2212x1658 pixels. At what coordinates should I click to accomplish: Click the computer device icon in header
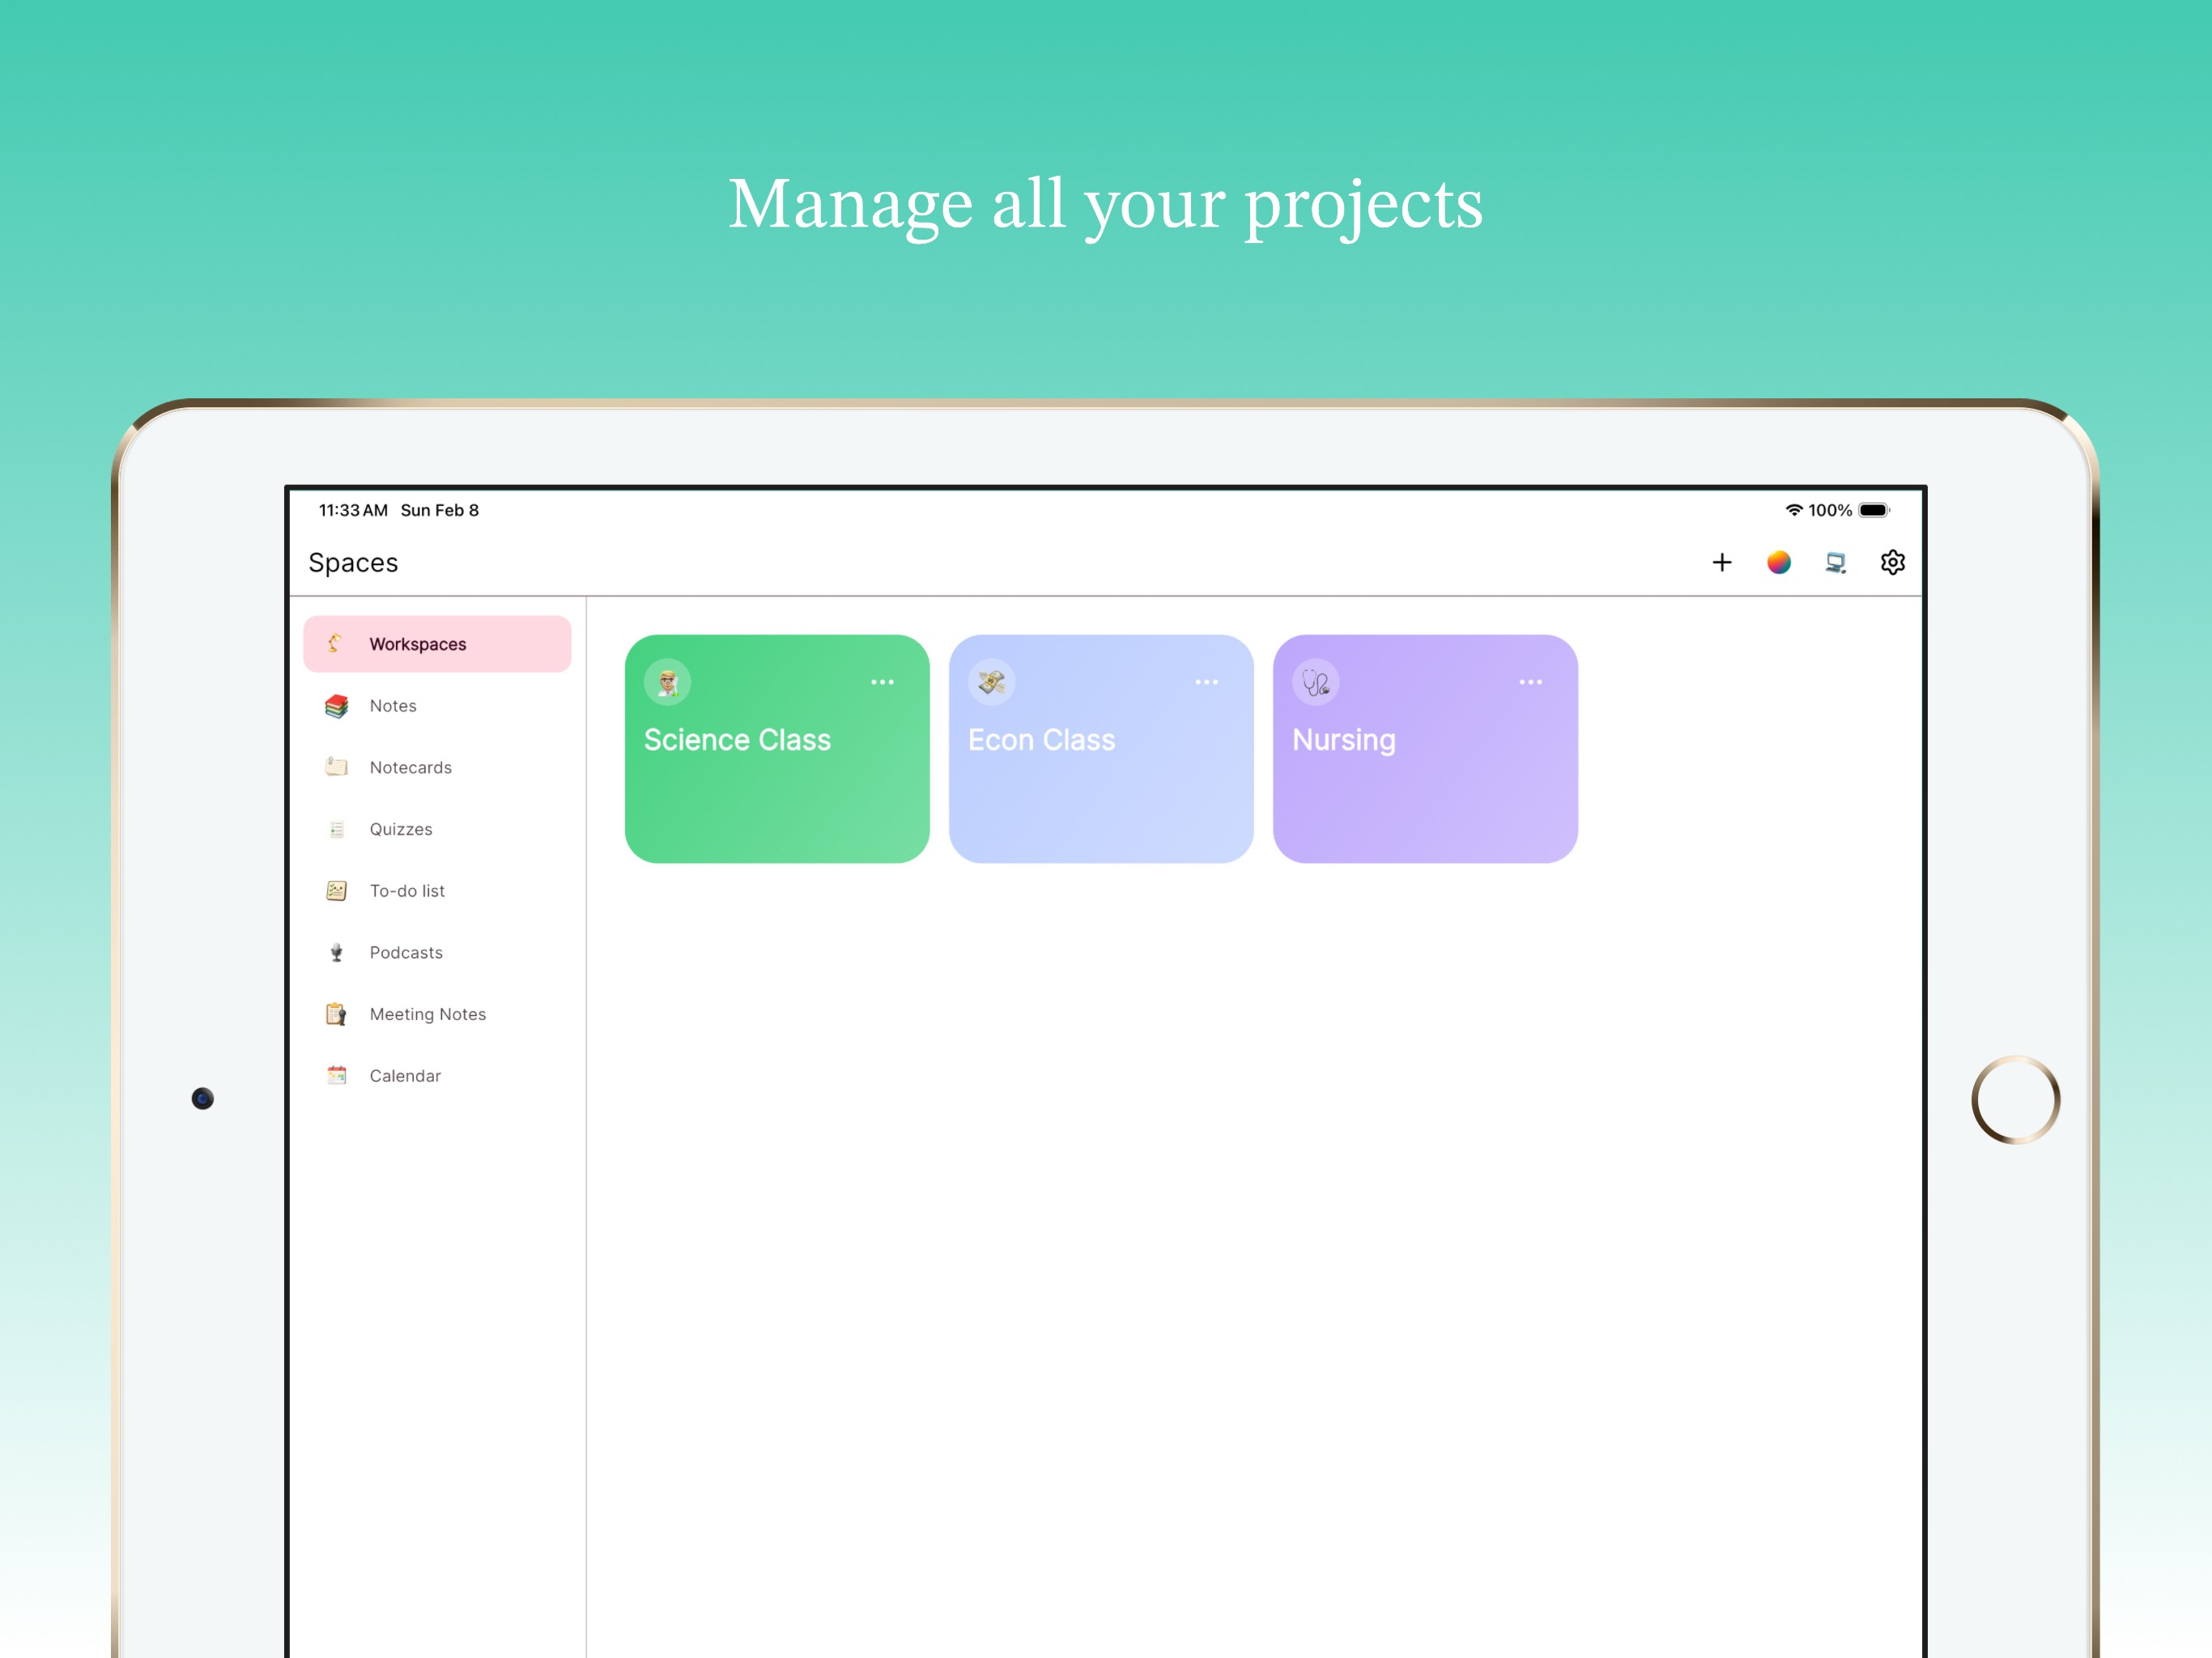click(1835, 563)
